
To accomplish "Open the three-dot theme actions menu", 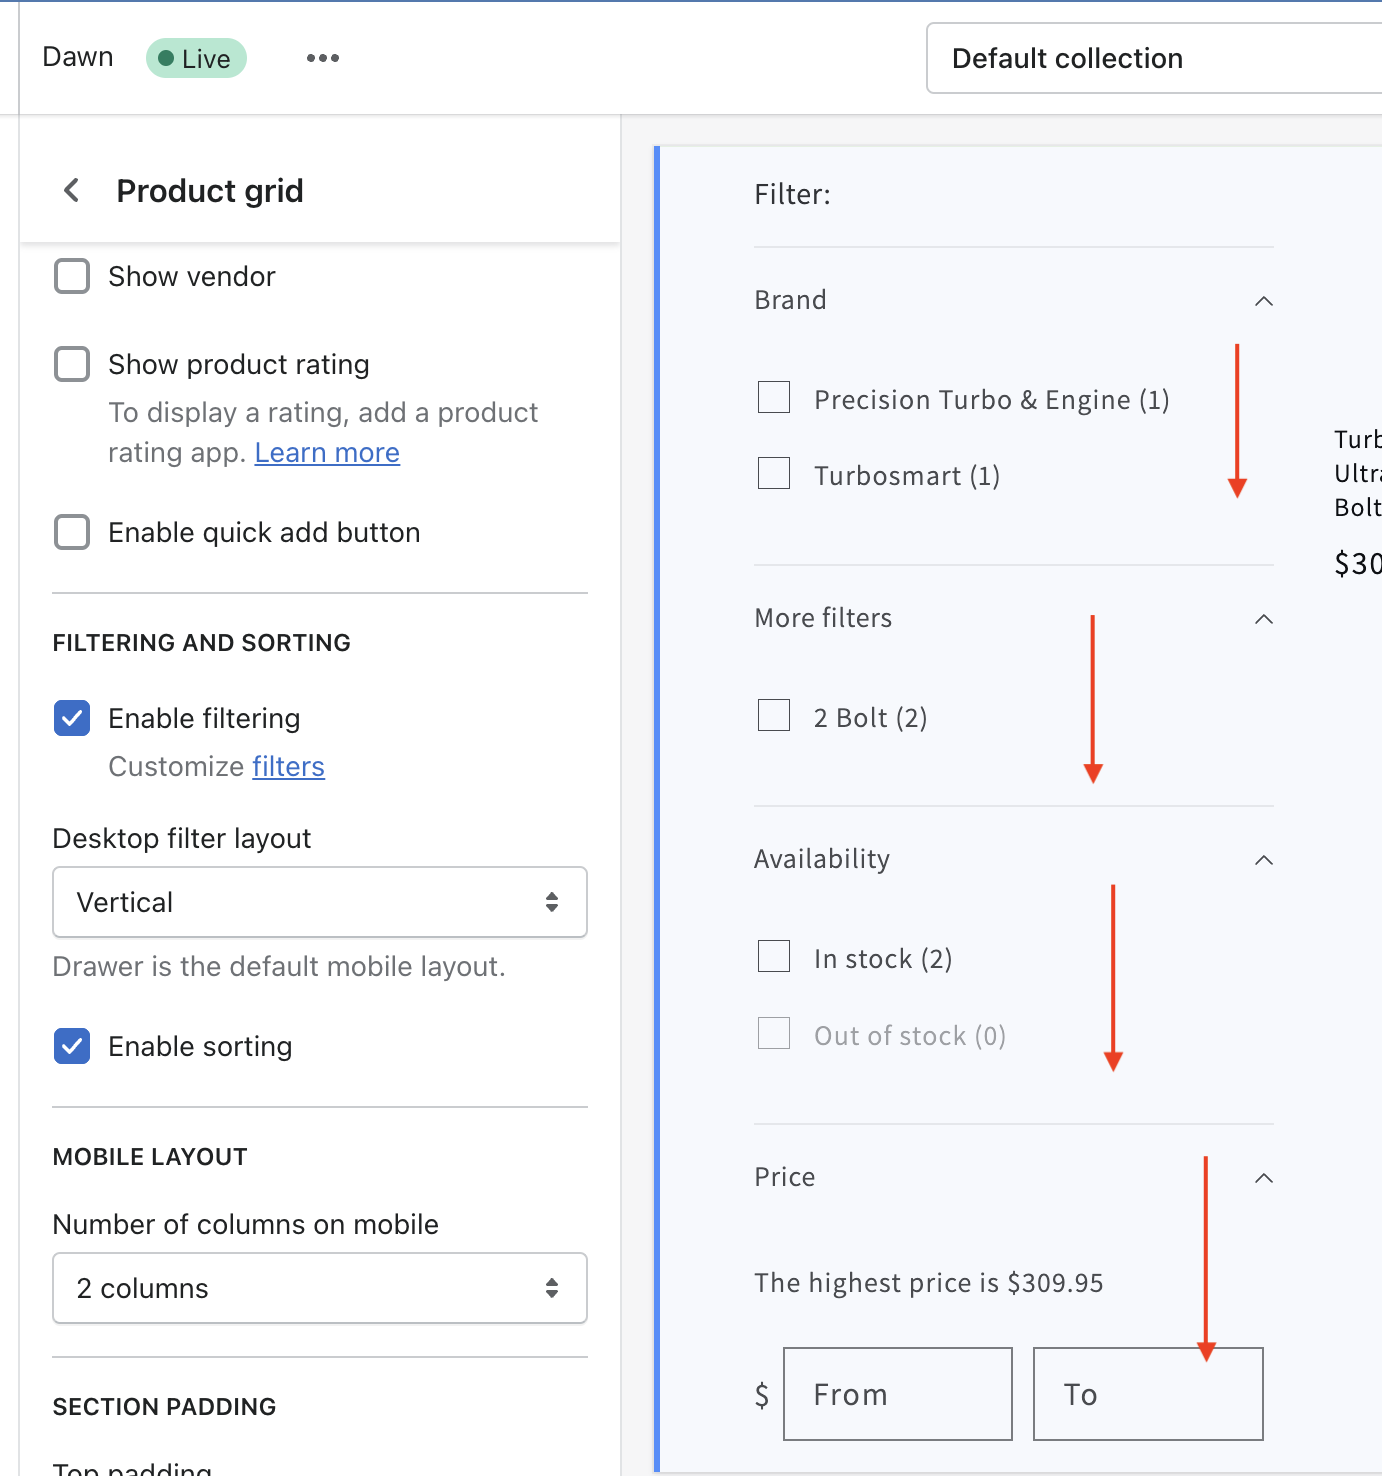I will click(322, 58).
